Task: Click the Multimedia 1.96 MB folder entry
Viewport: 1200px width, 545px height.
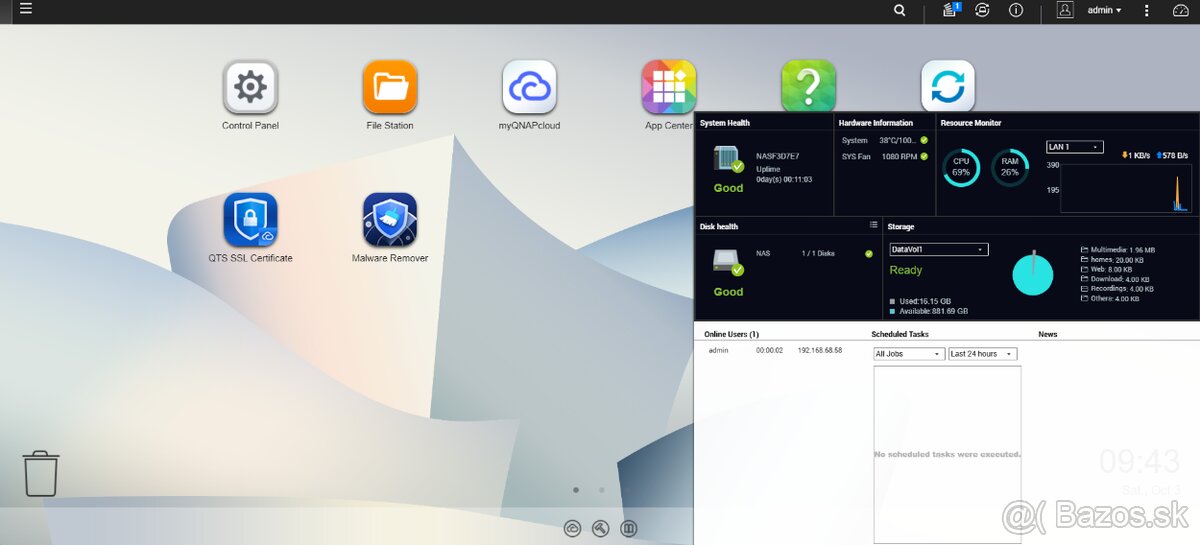Action: click(1119, 250)
